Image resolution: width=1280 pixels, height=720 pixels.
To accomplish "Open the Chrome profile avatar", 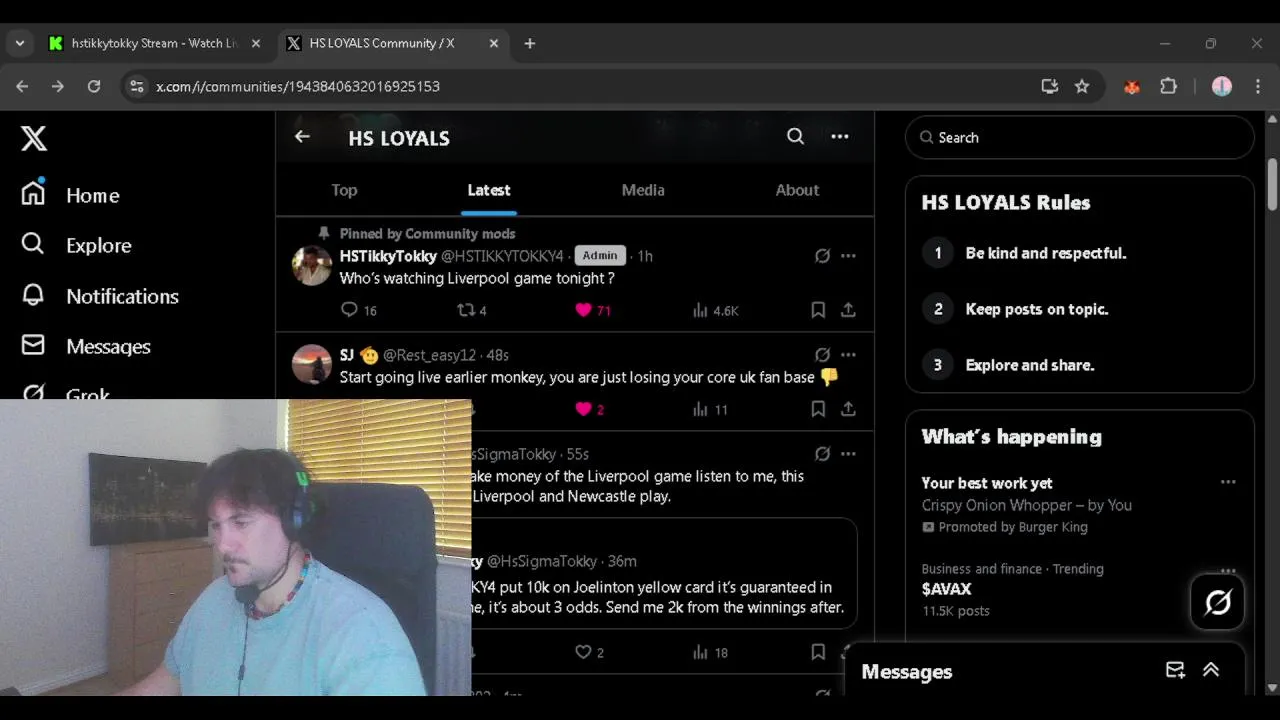I will [1222, 86].
